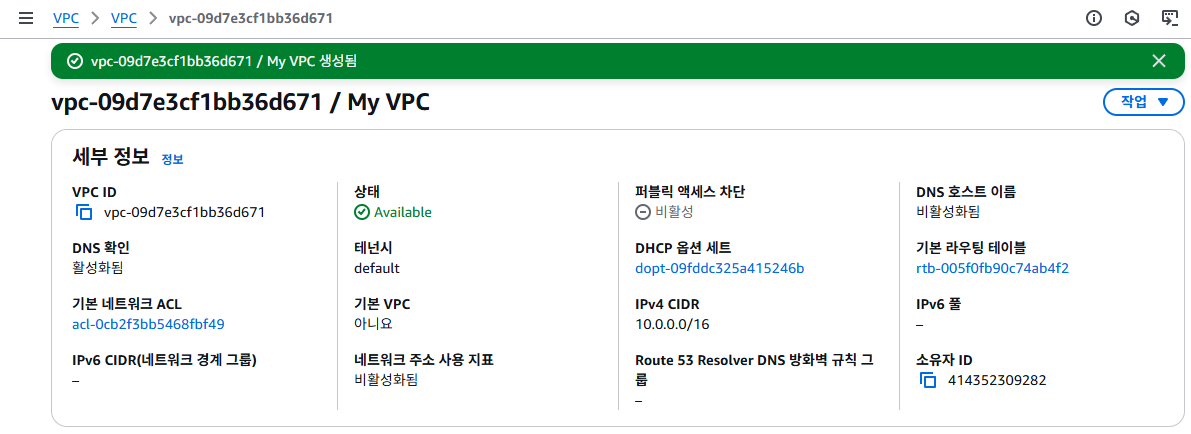
Task: Go to second VPC breadcrumb link
Action: click(x=123, y=18)
